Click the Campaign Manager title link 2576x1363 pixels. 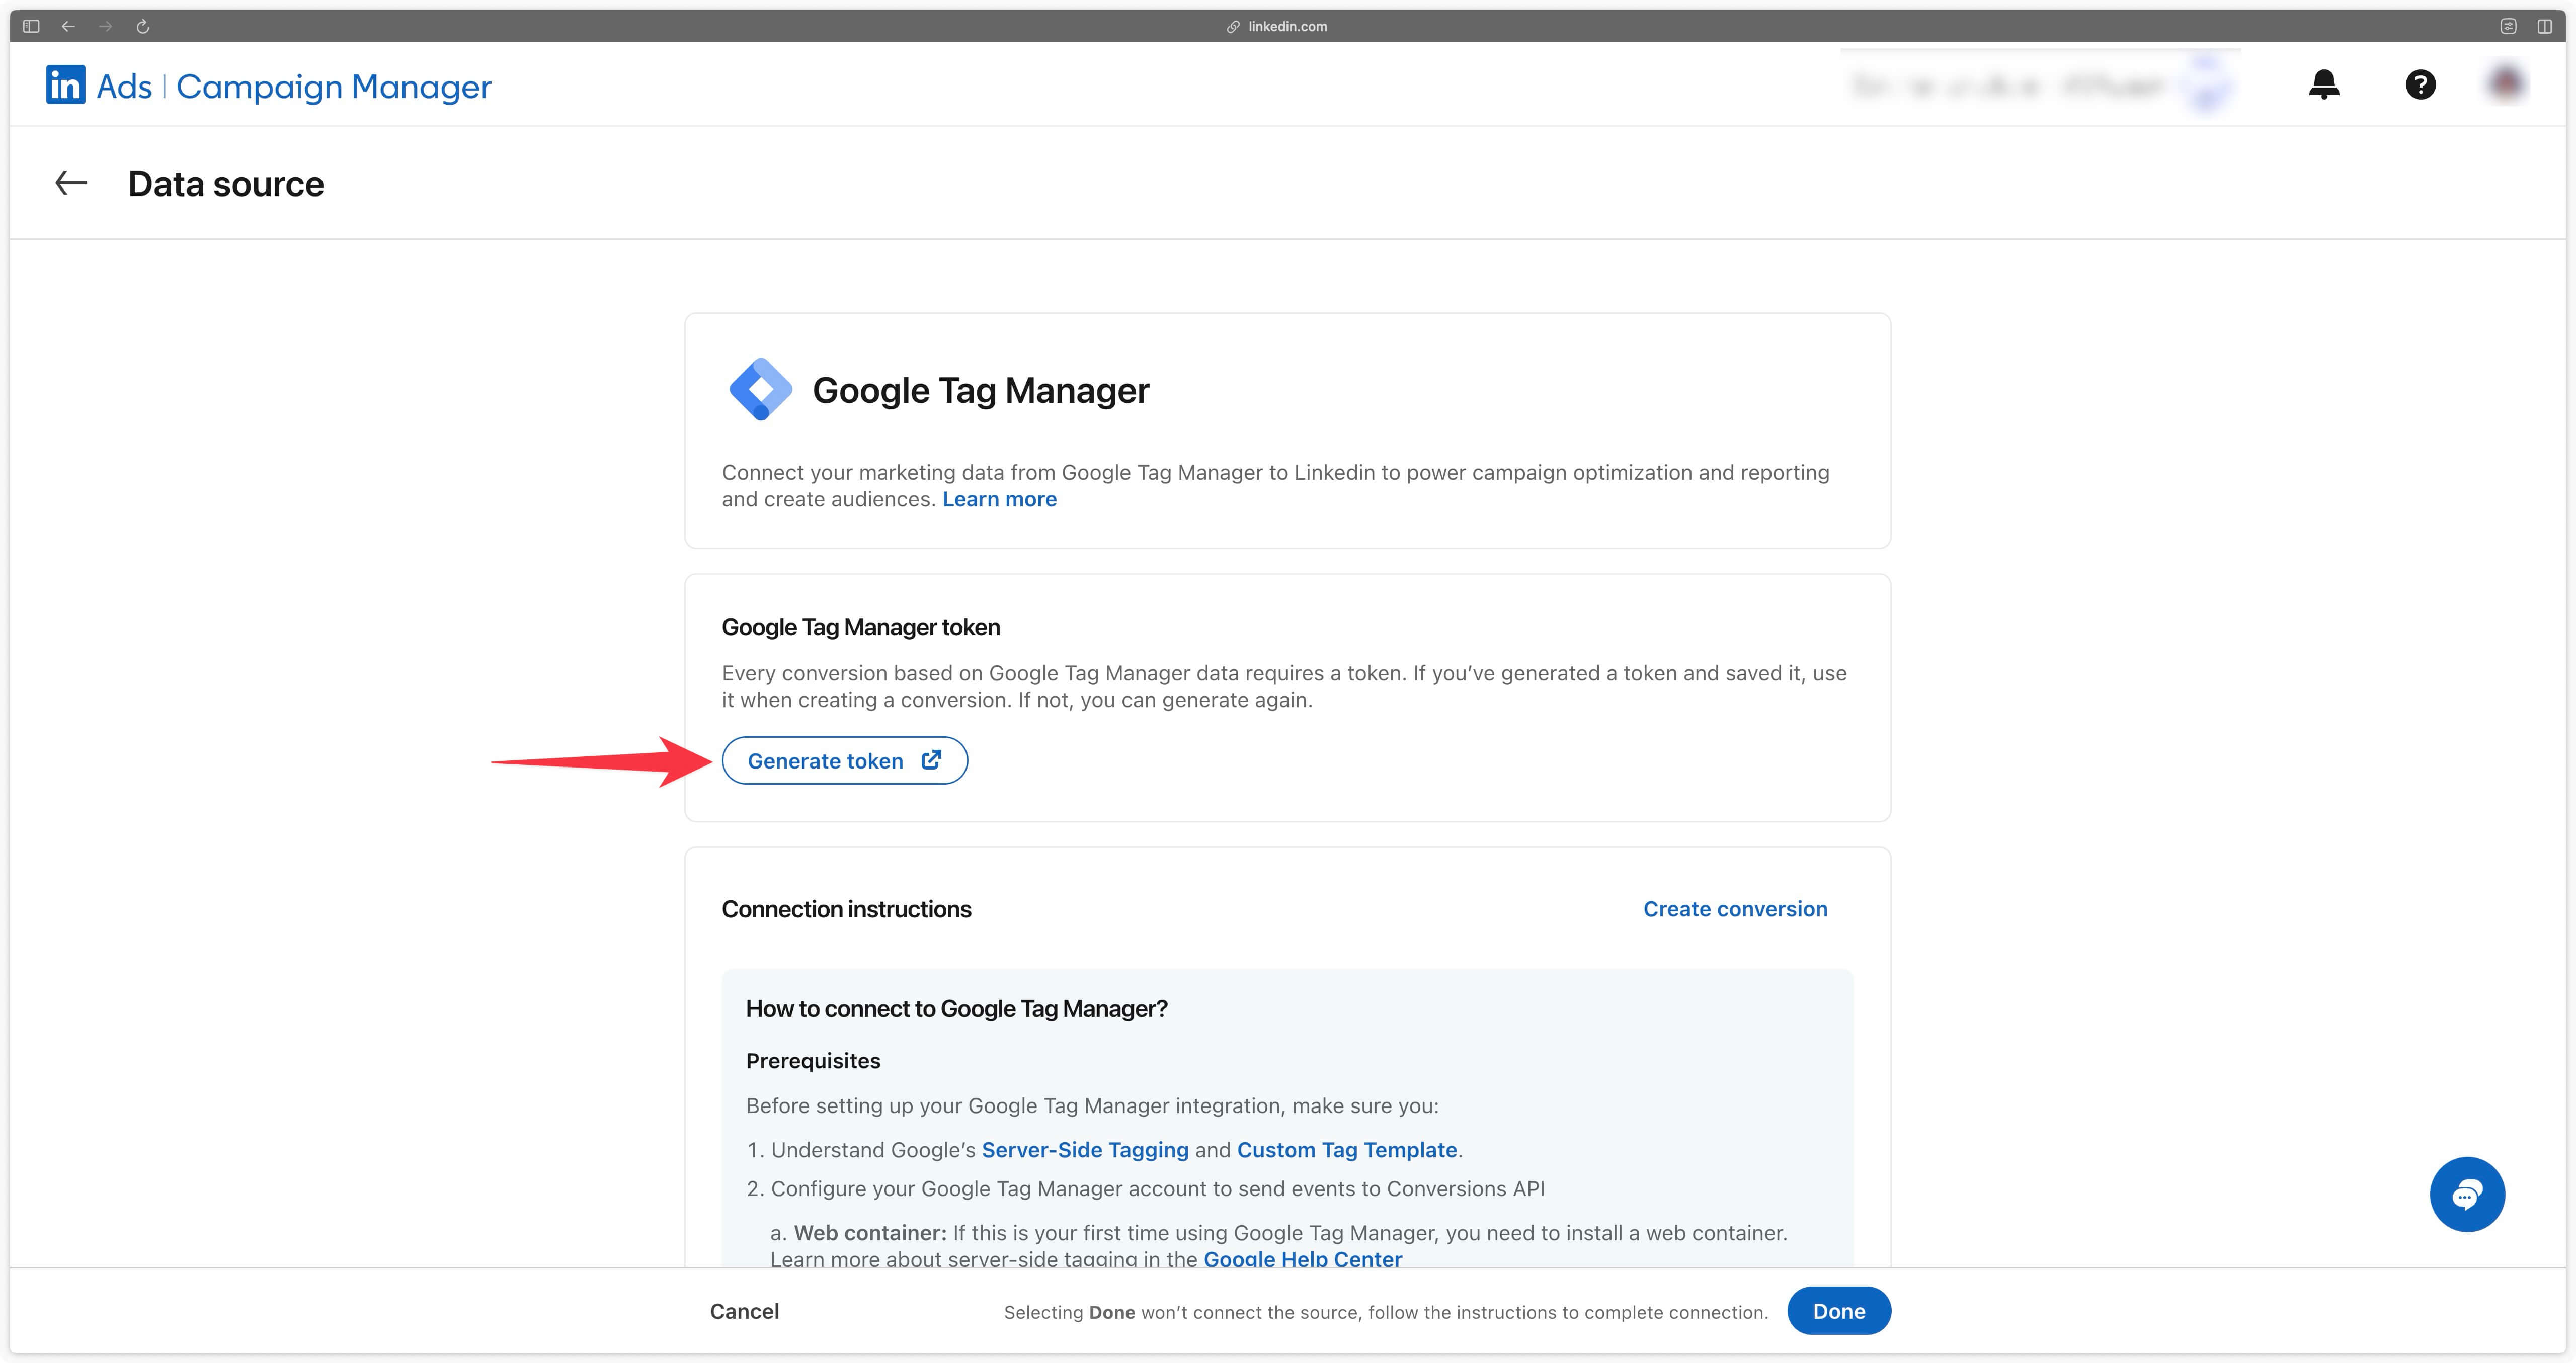pos(334,87)
